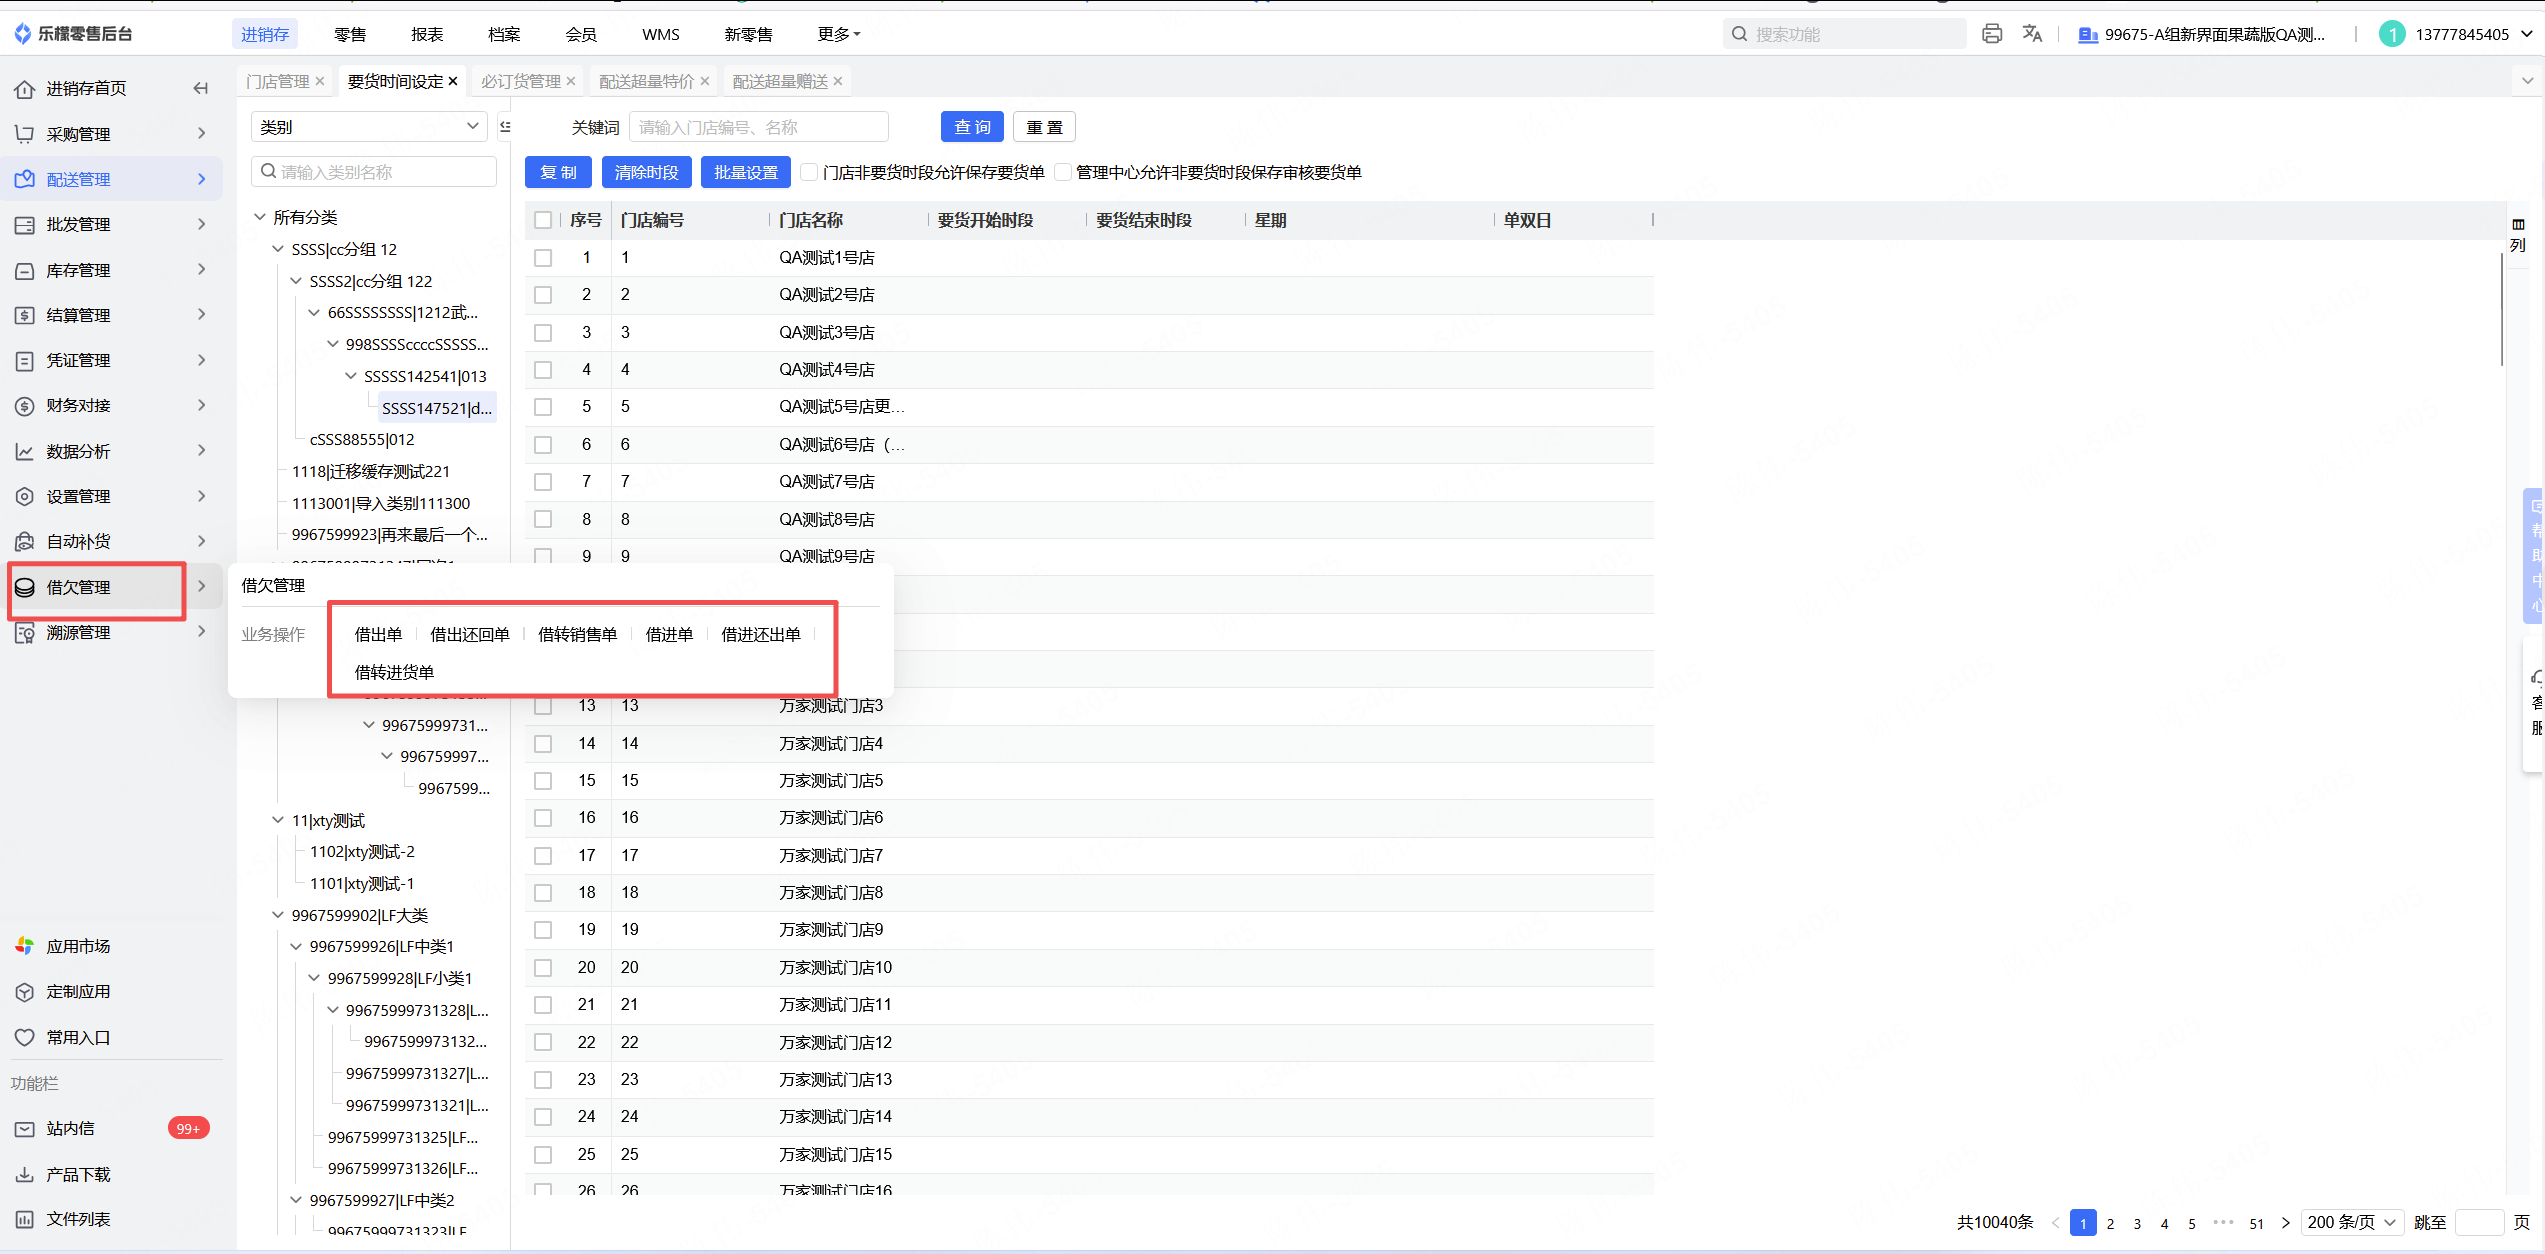Click 数据分析 chart icon in sidebar

tap(25, 451)
